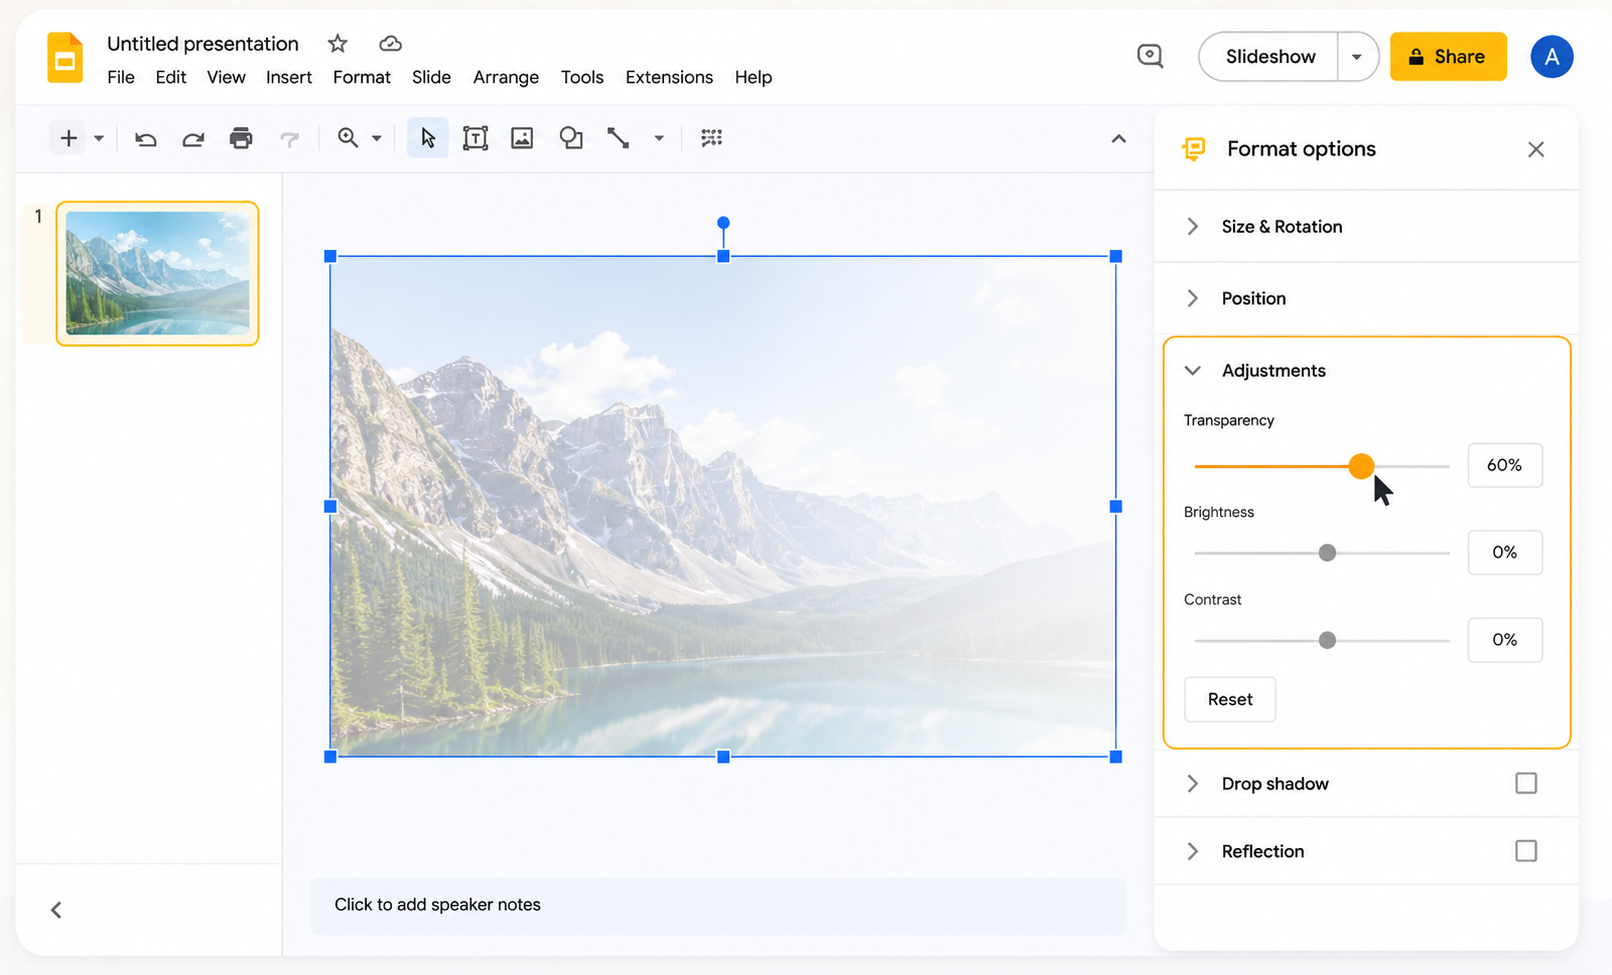1612x975 pixels.
Task: Open the line type dropdown arrow
Action: click(659, 138)
